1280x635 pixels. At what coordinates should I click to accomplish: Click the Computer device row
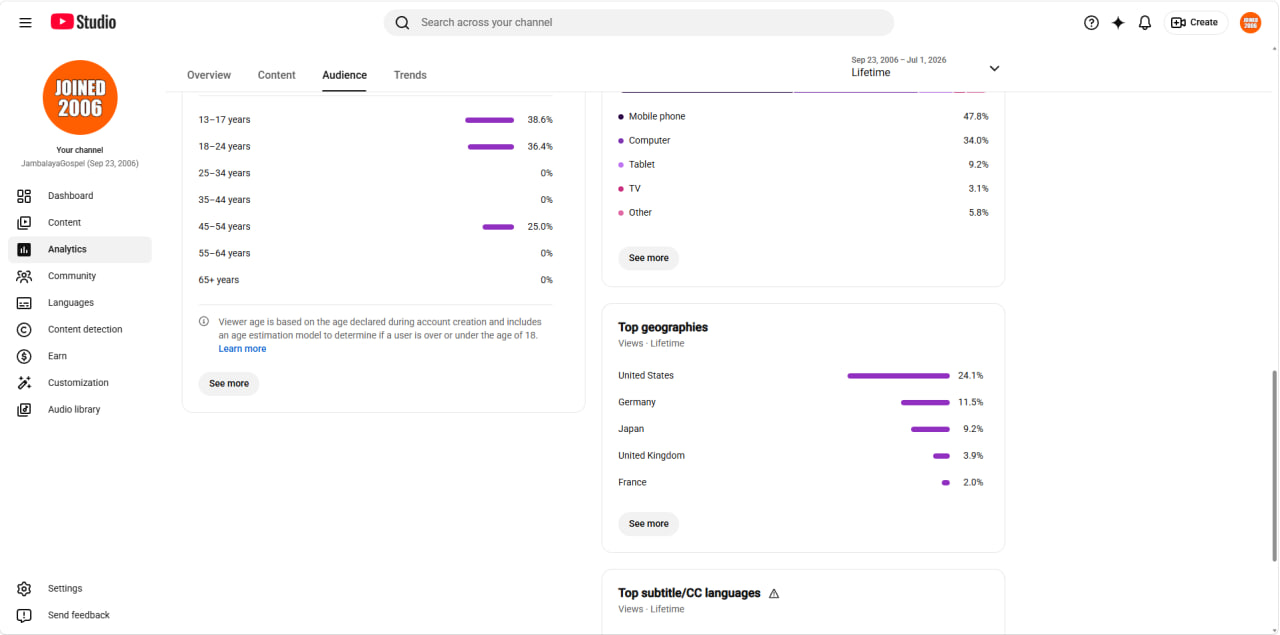[803, 141]
